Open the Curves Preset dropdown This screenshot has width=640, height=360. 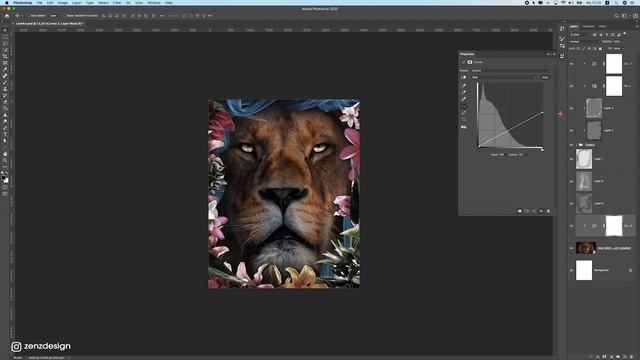coord(511,71)
